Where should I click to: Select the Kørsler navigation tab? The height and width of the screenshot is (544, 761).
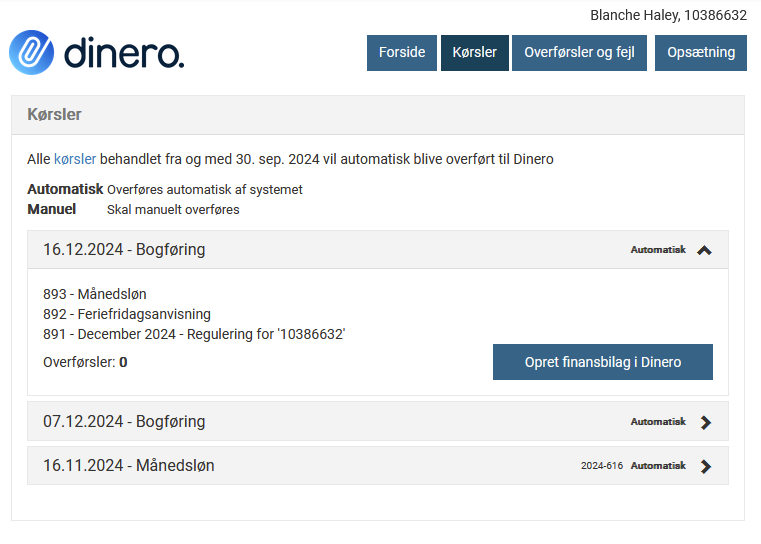tap(475, 52)
